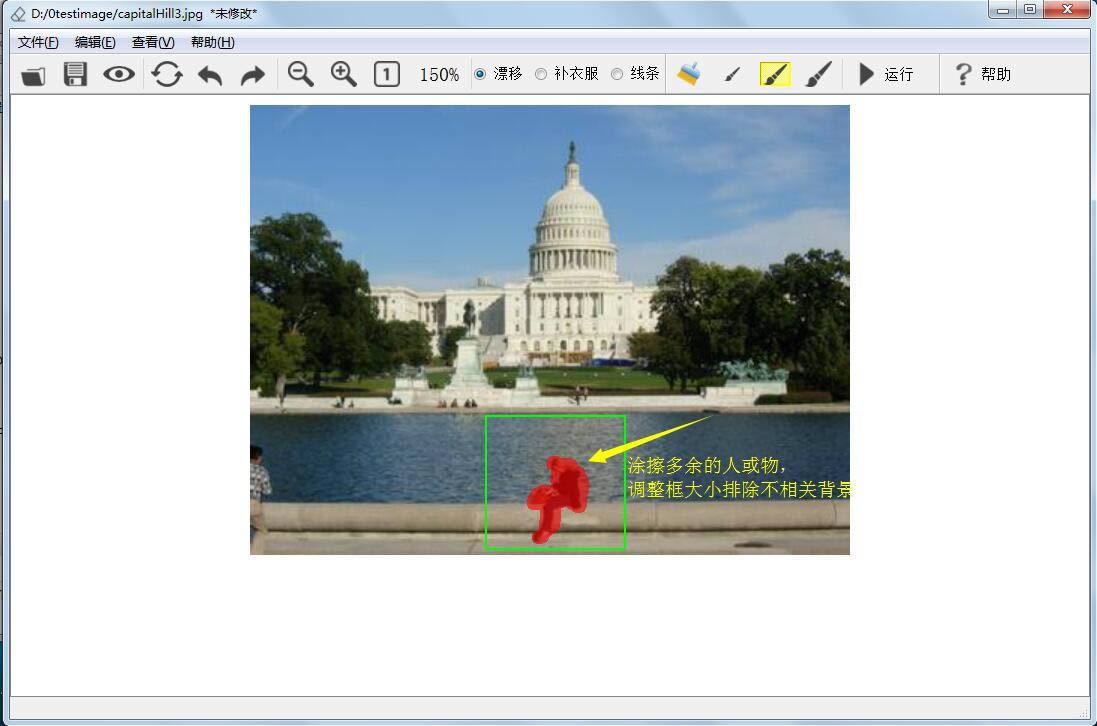Click the circular refresh arrows icon
The width and height of the screenshot is (1097, 726).
pyautogui.click(x=167, y=74)
